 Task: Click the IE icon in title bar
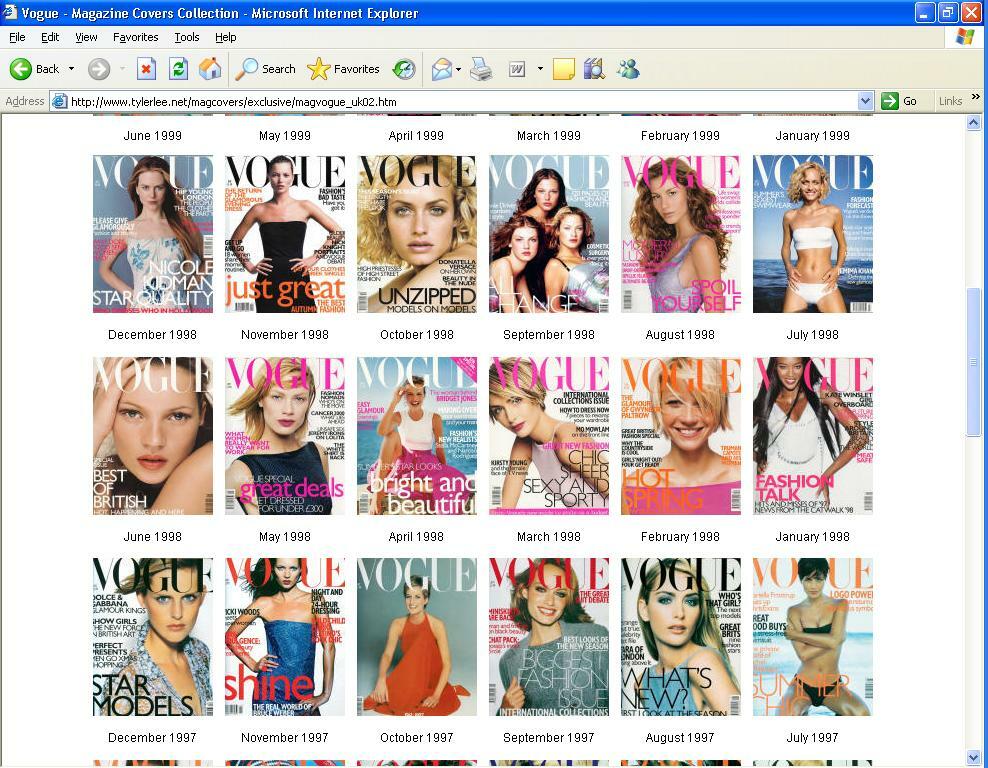click(x=10, y=13)
